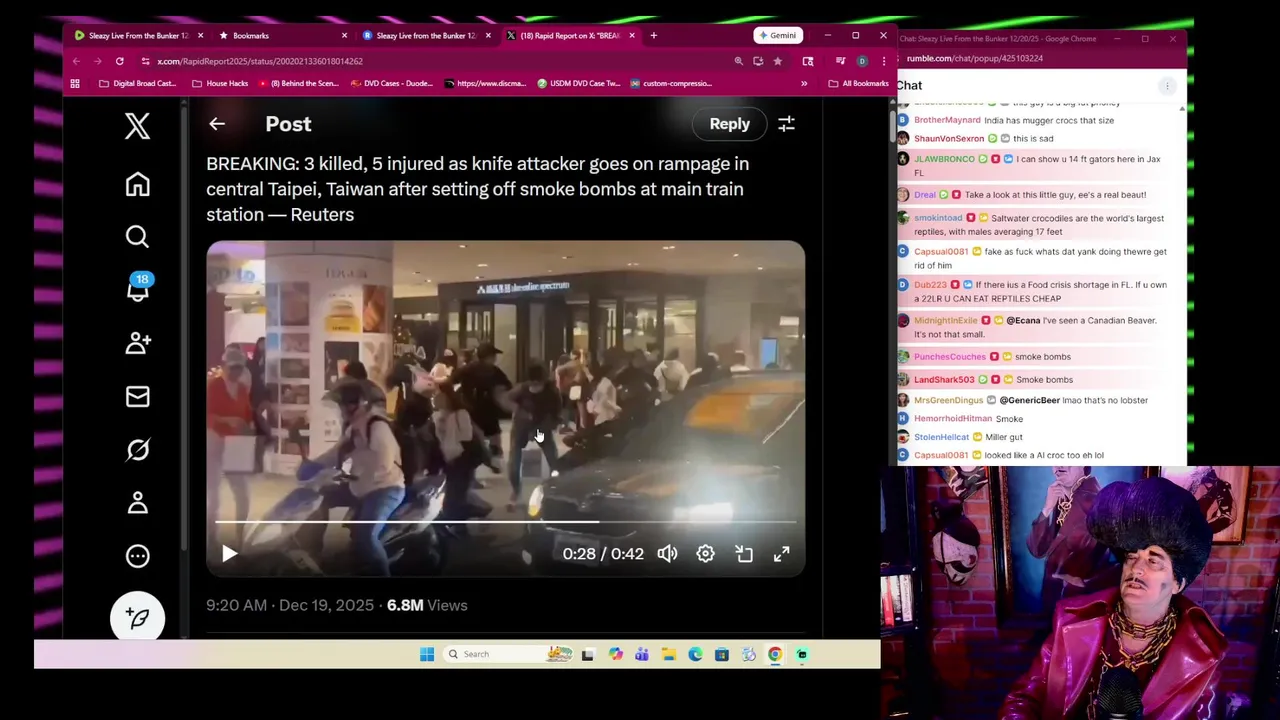Open Notifications bell showing 18
Viewport: 1280px width, 720px height.
[x=138, y=288]
